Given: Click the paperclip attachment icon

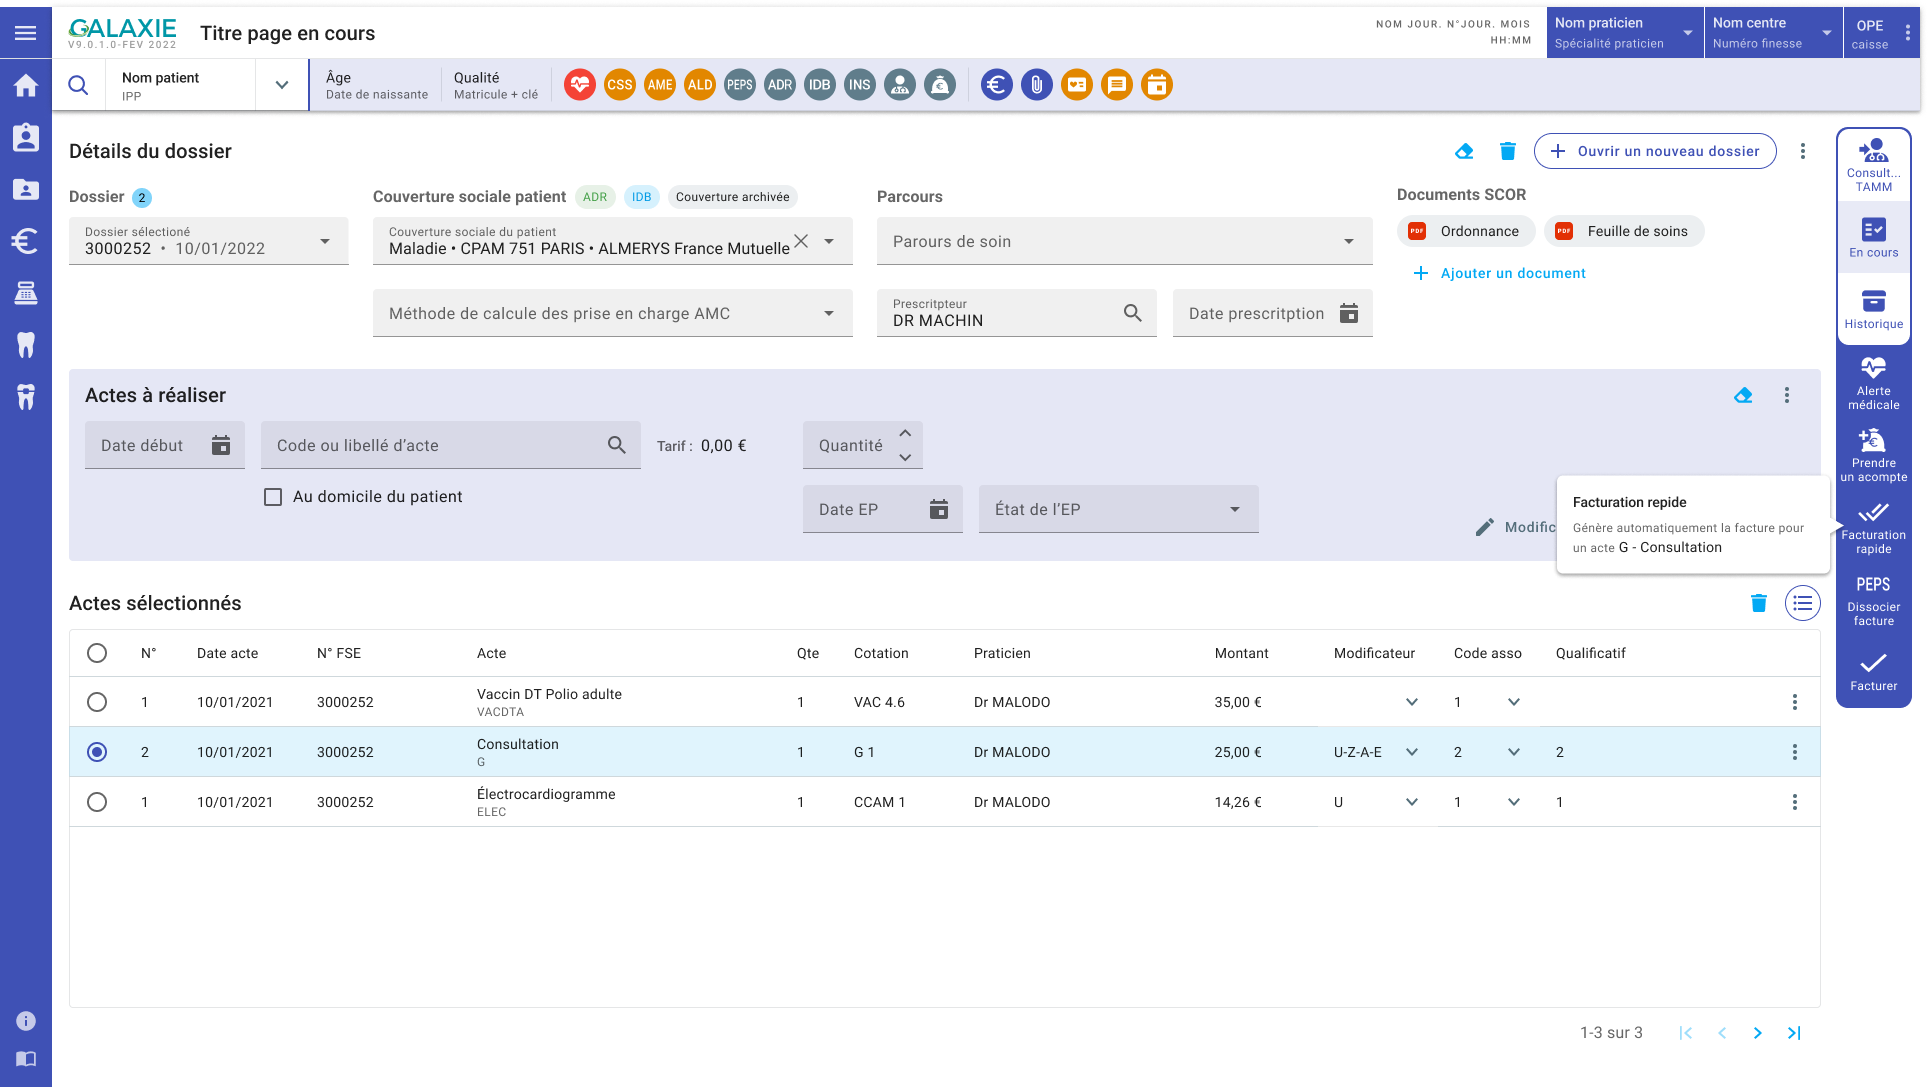Looking at the screenshot, I should click(x=1037, y=85).
